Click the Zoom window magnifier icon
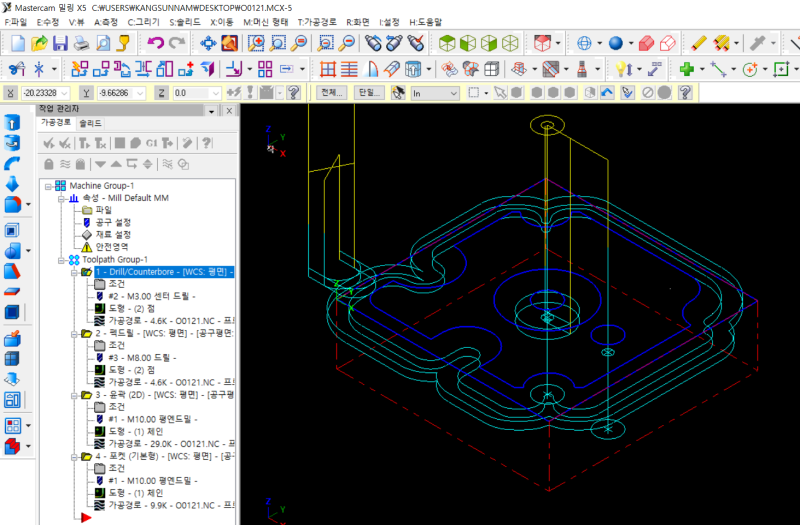This screenshot has height=525, width=800. click(x=256, y=43)
